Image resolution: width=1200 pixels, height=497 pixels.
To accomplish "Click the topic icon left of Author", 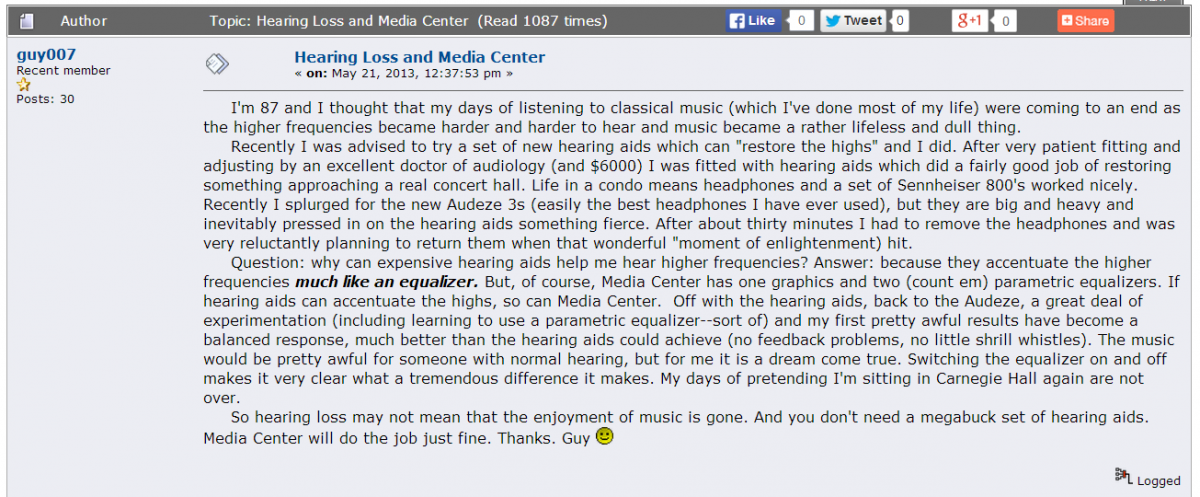I will (x=27, y=21).
